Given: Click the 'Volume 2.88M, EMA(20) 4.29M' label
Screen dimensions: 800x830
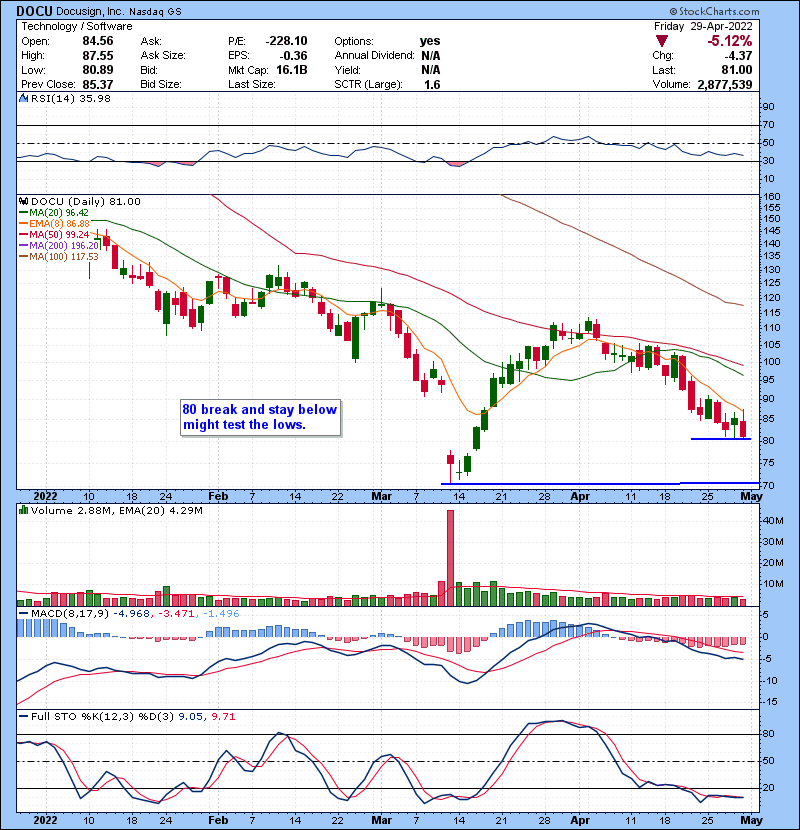Looking at the screenshot, I should tap(116, 511).
